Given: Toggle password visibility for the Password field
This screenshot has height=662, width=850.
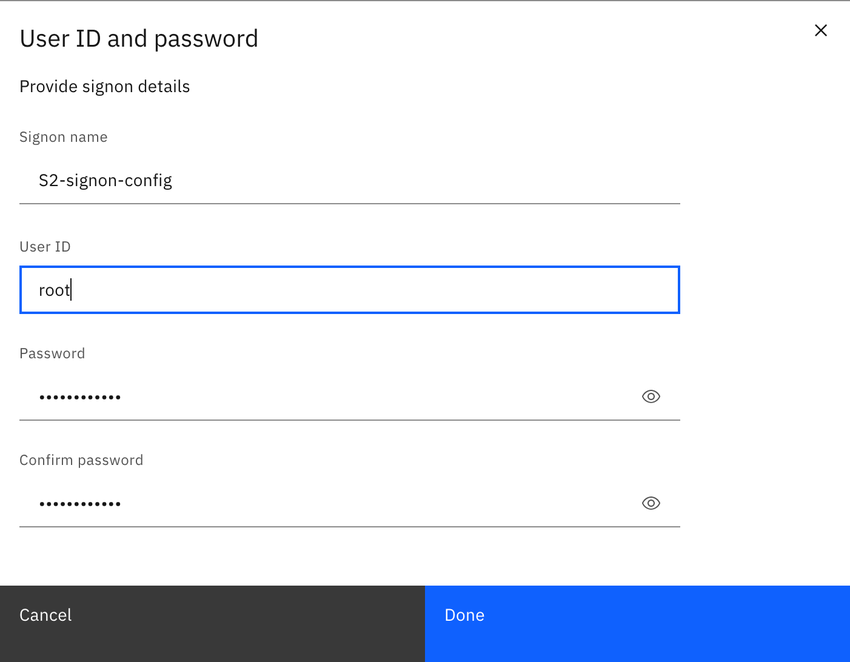Looking at the screenshot, I should (651, 396).
